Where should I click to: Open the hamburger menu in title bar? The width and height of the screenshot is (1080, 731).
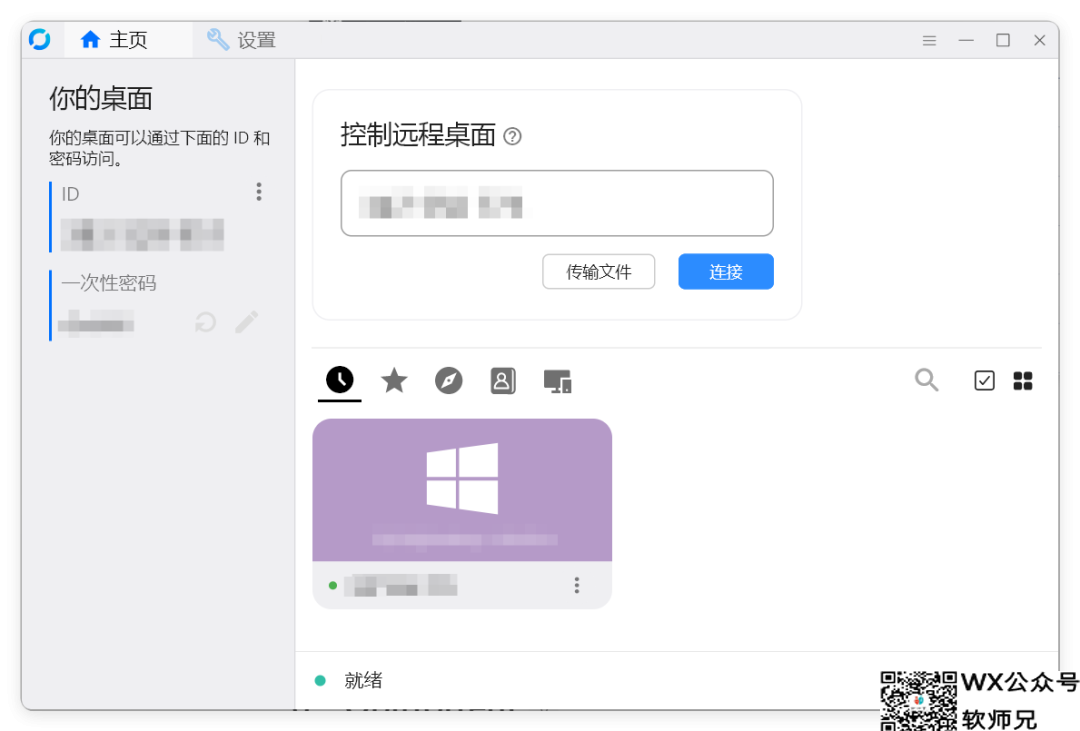(929, 41)
